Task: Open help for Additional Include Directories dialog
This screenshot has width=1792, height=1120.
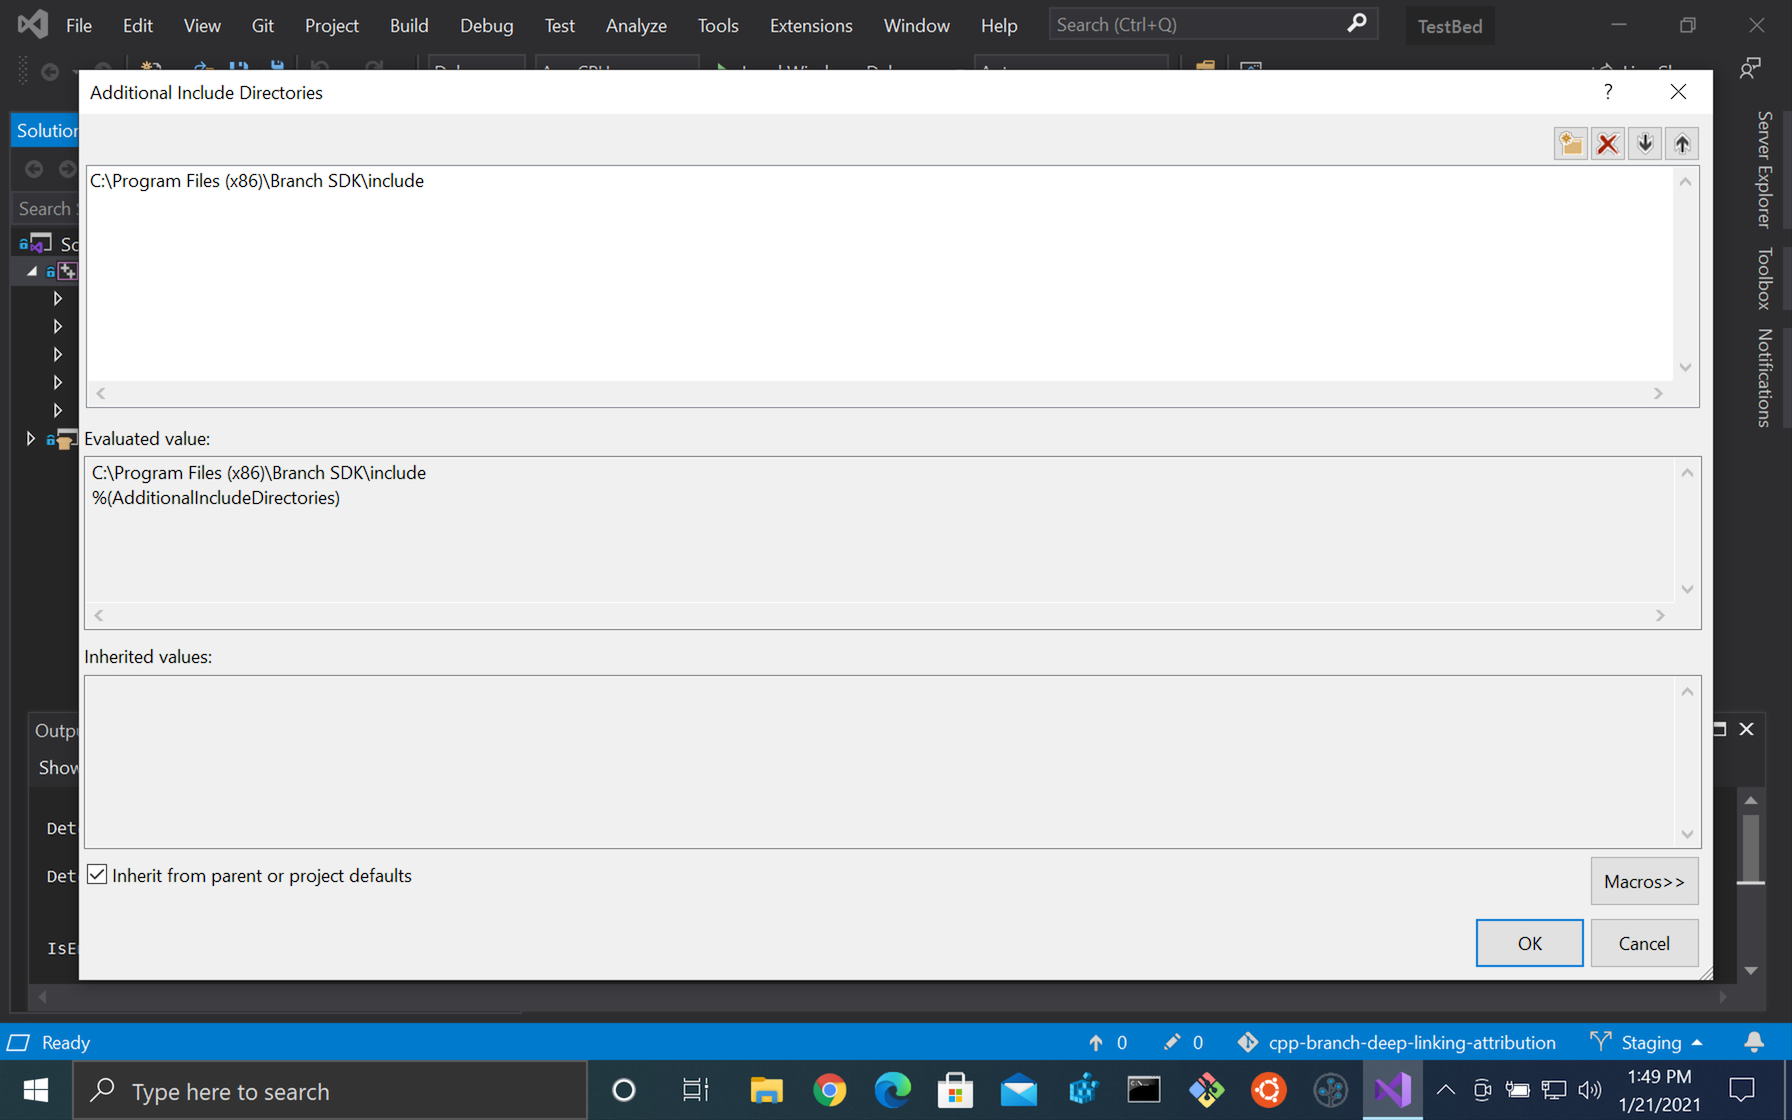Action: tap(1608, 92)
